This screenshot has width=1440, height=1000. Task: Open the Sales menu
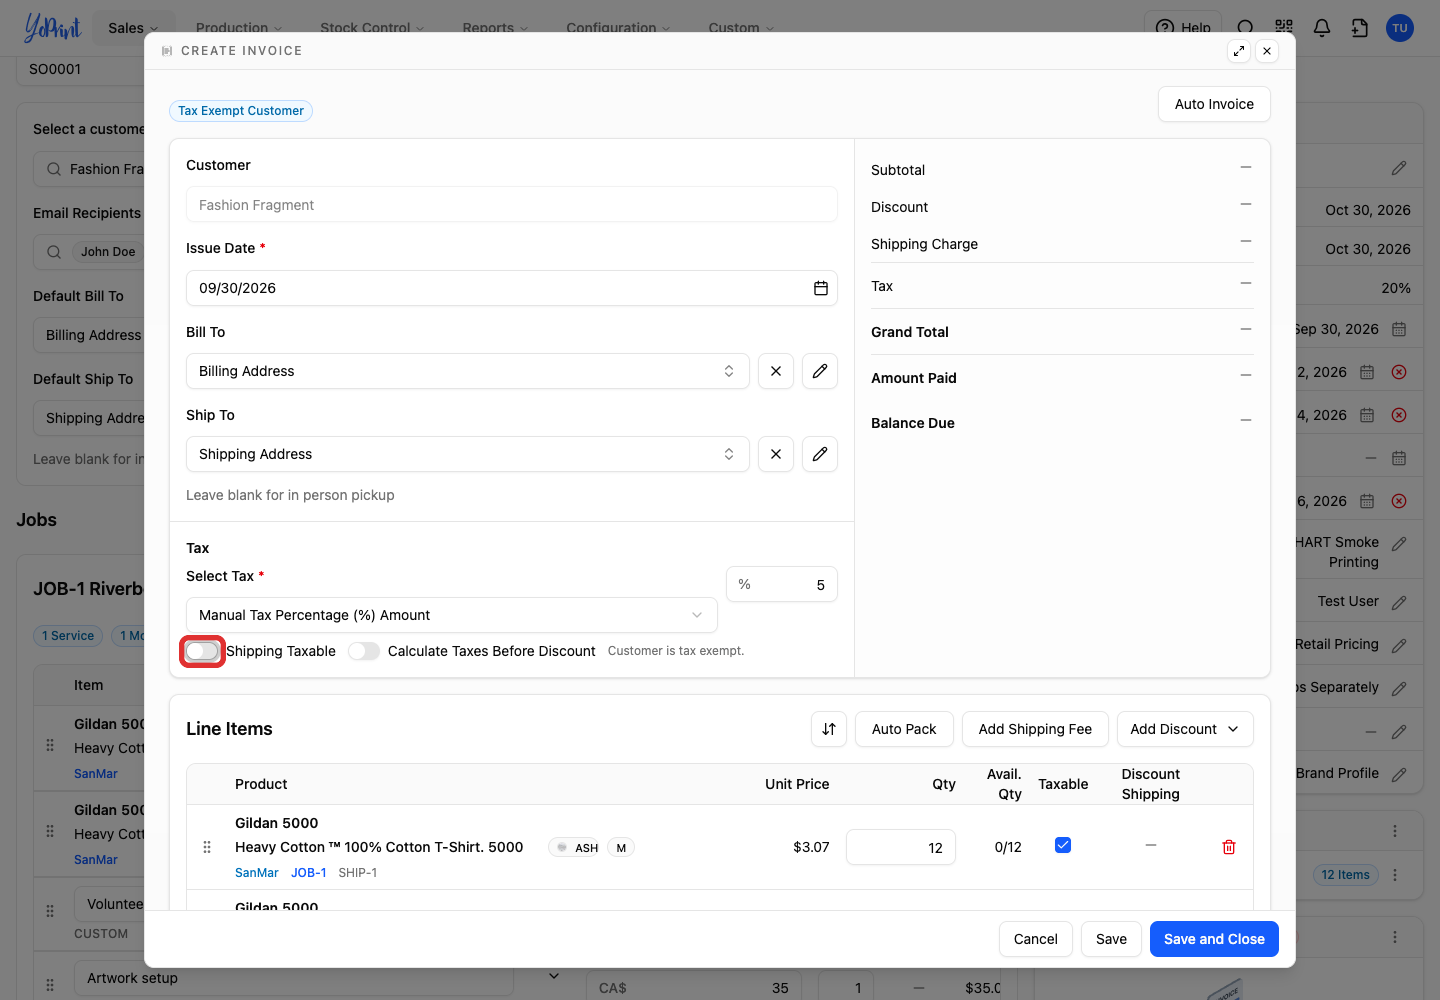tap(133, 28)
